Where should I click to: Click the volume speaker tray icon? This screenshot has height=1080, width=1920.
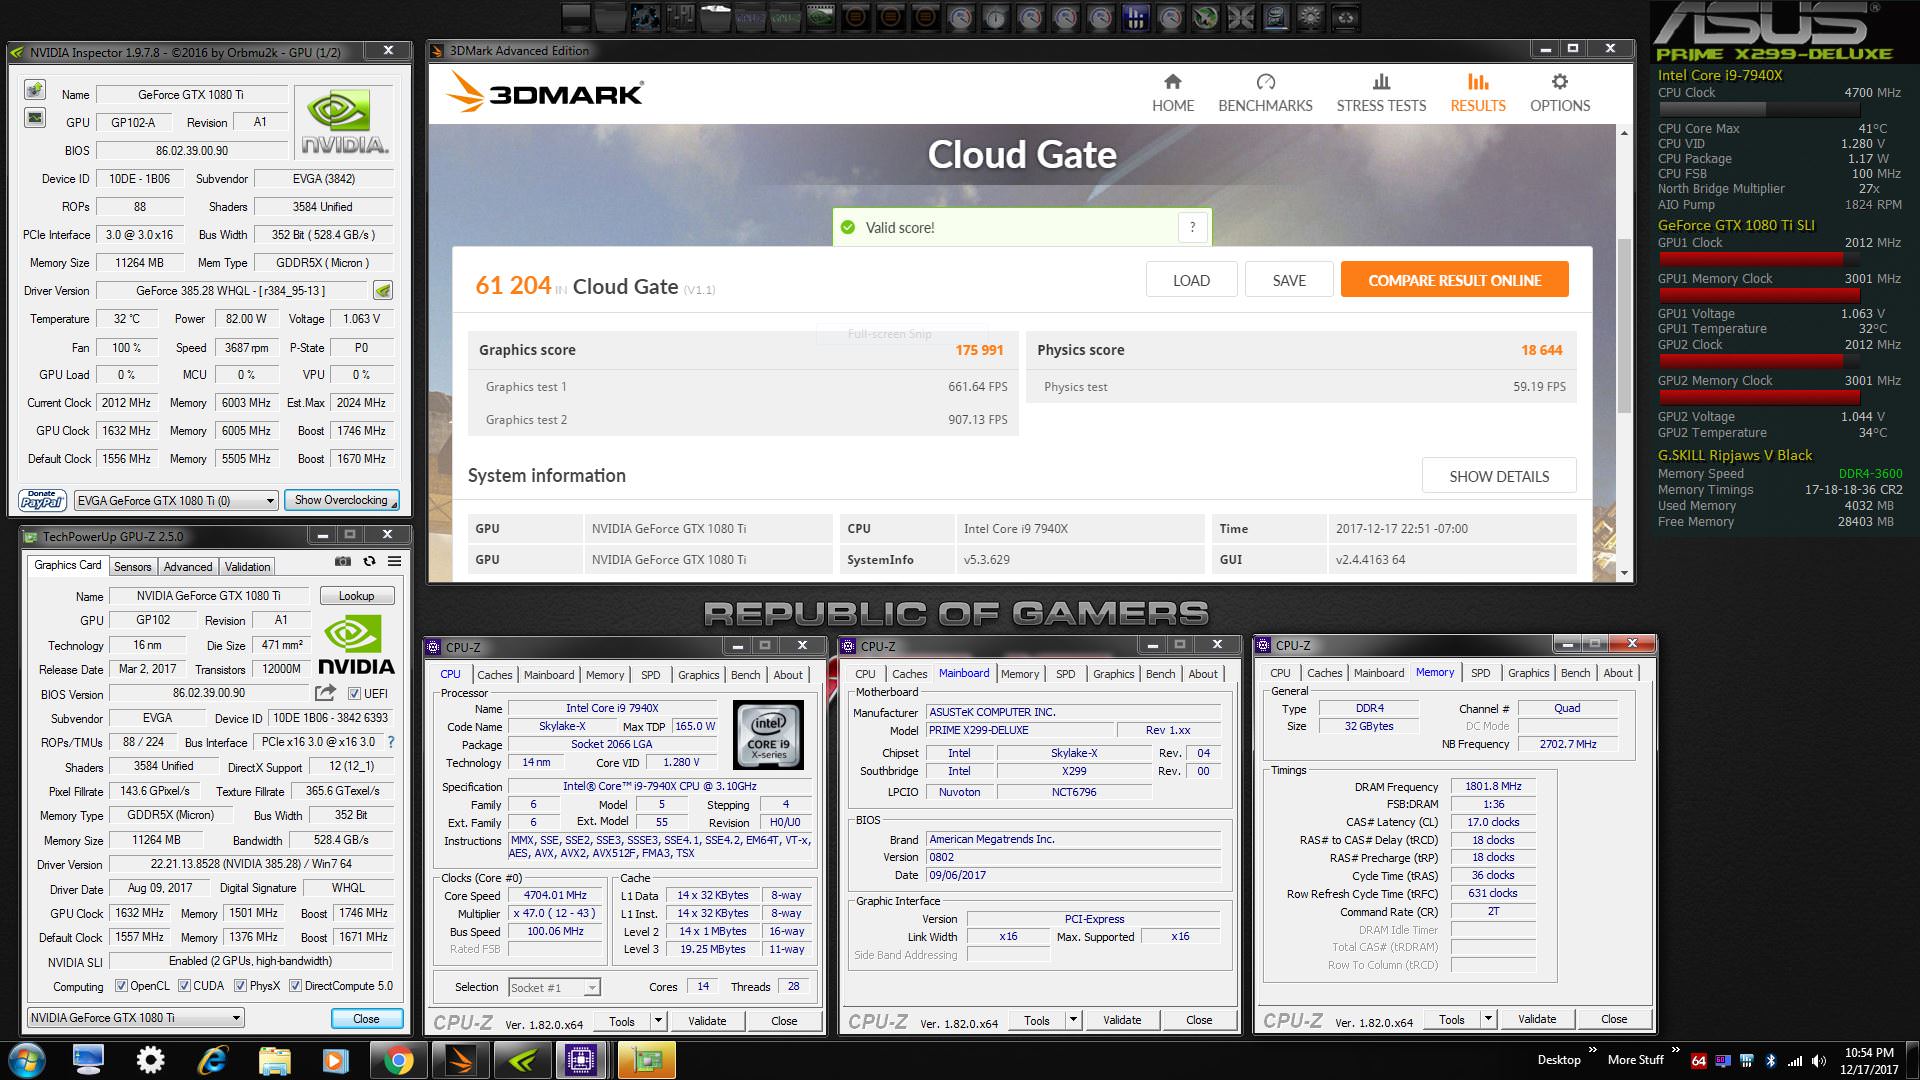[1818, 1060]
